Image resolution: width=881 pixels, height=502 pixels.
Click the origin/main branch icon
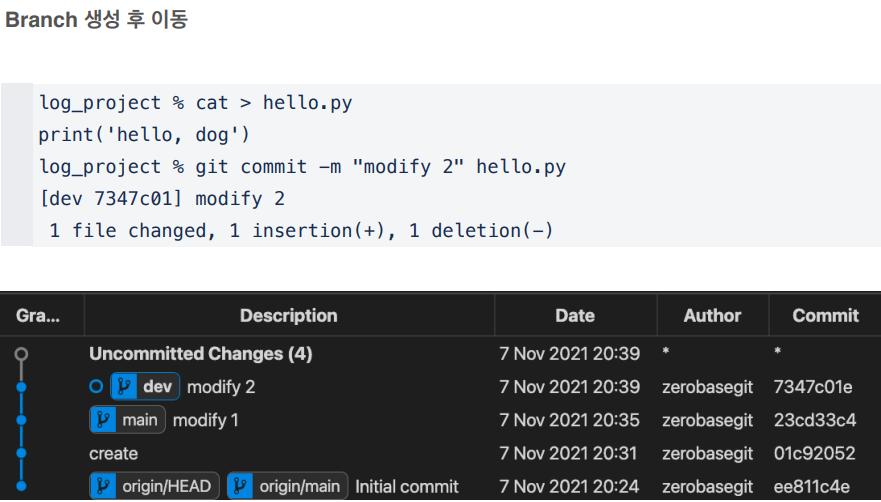click(x=240, y=486)
